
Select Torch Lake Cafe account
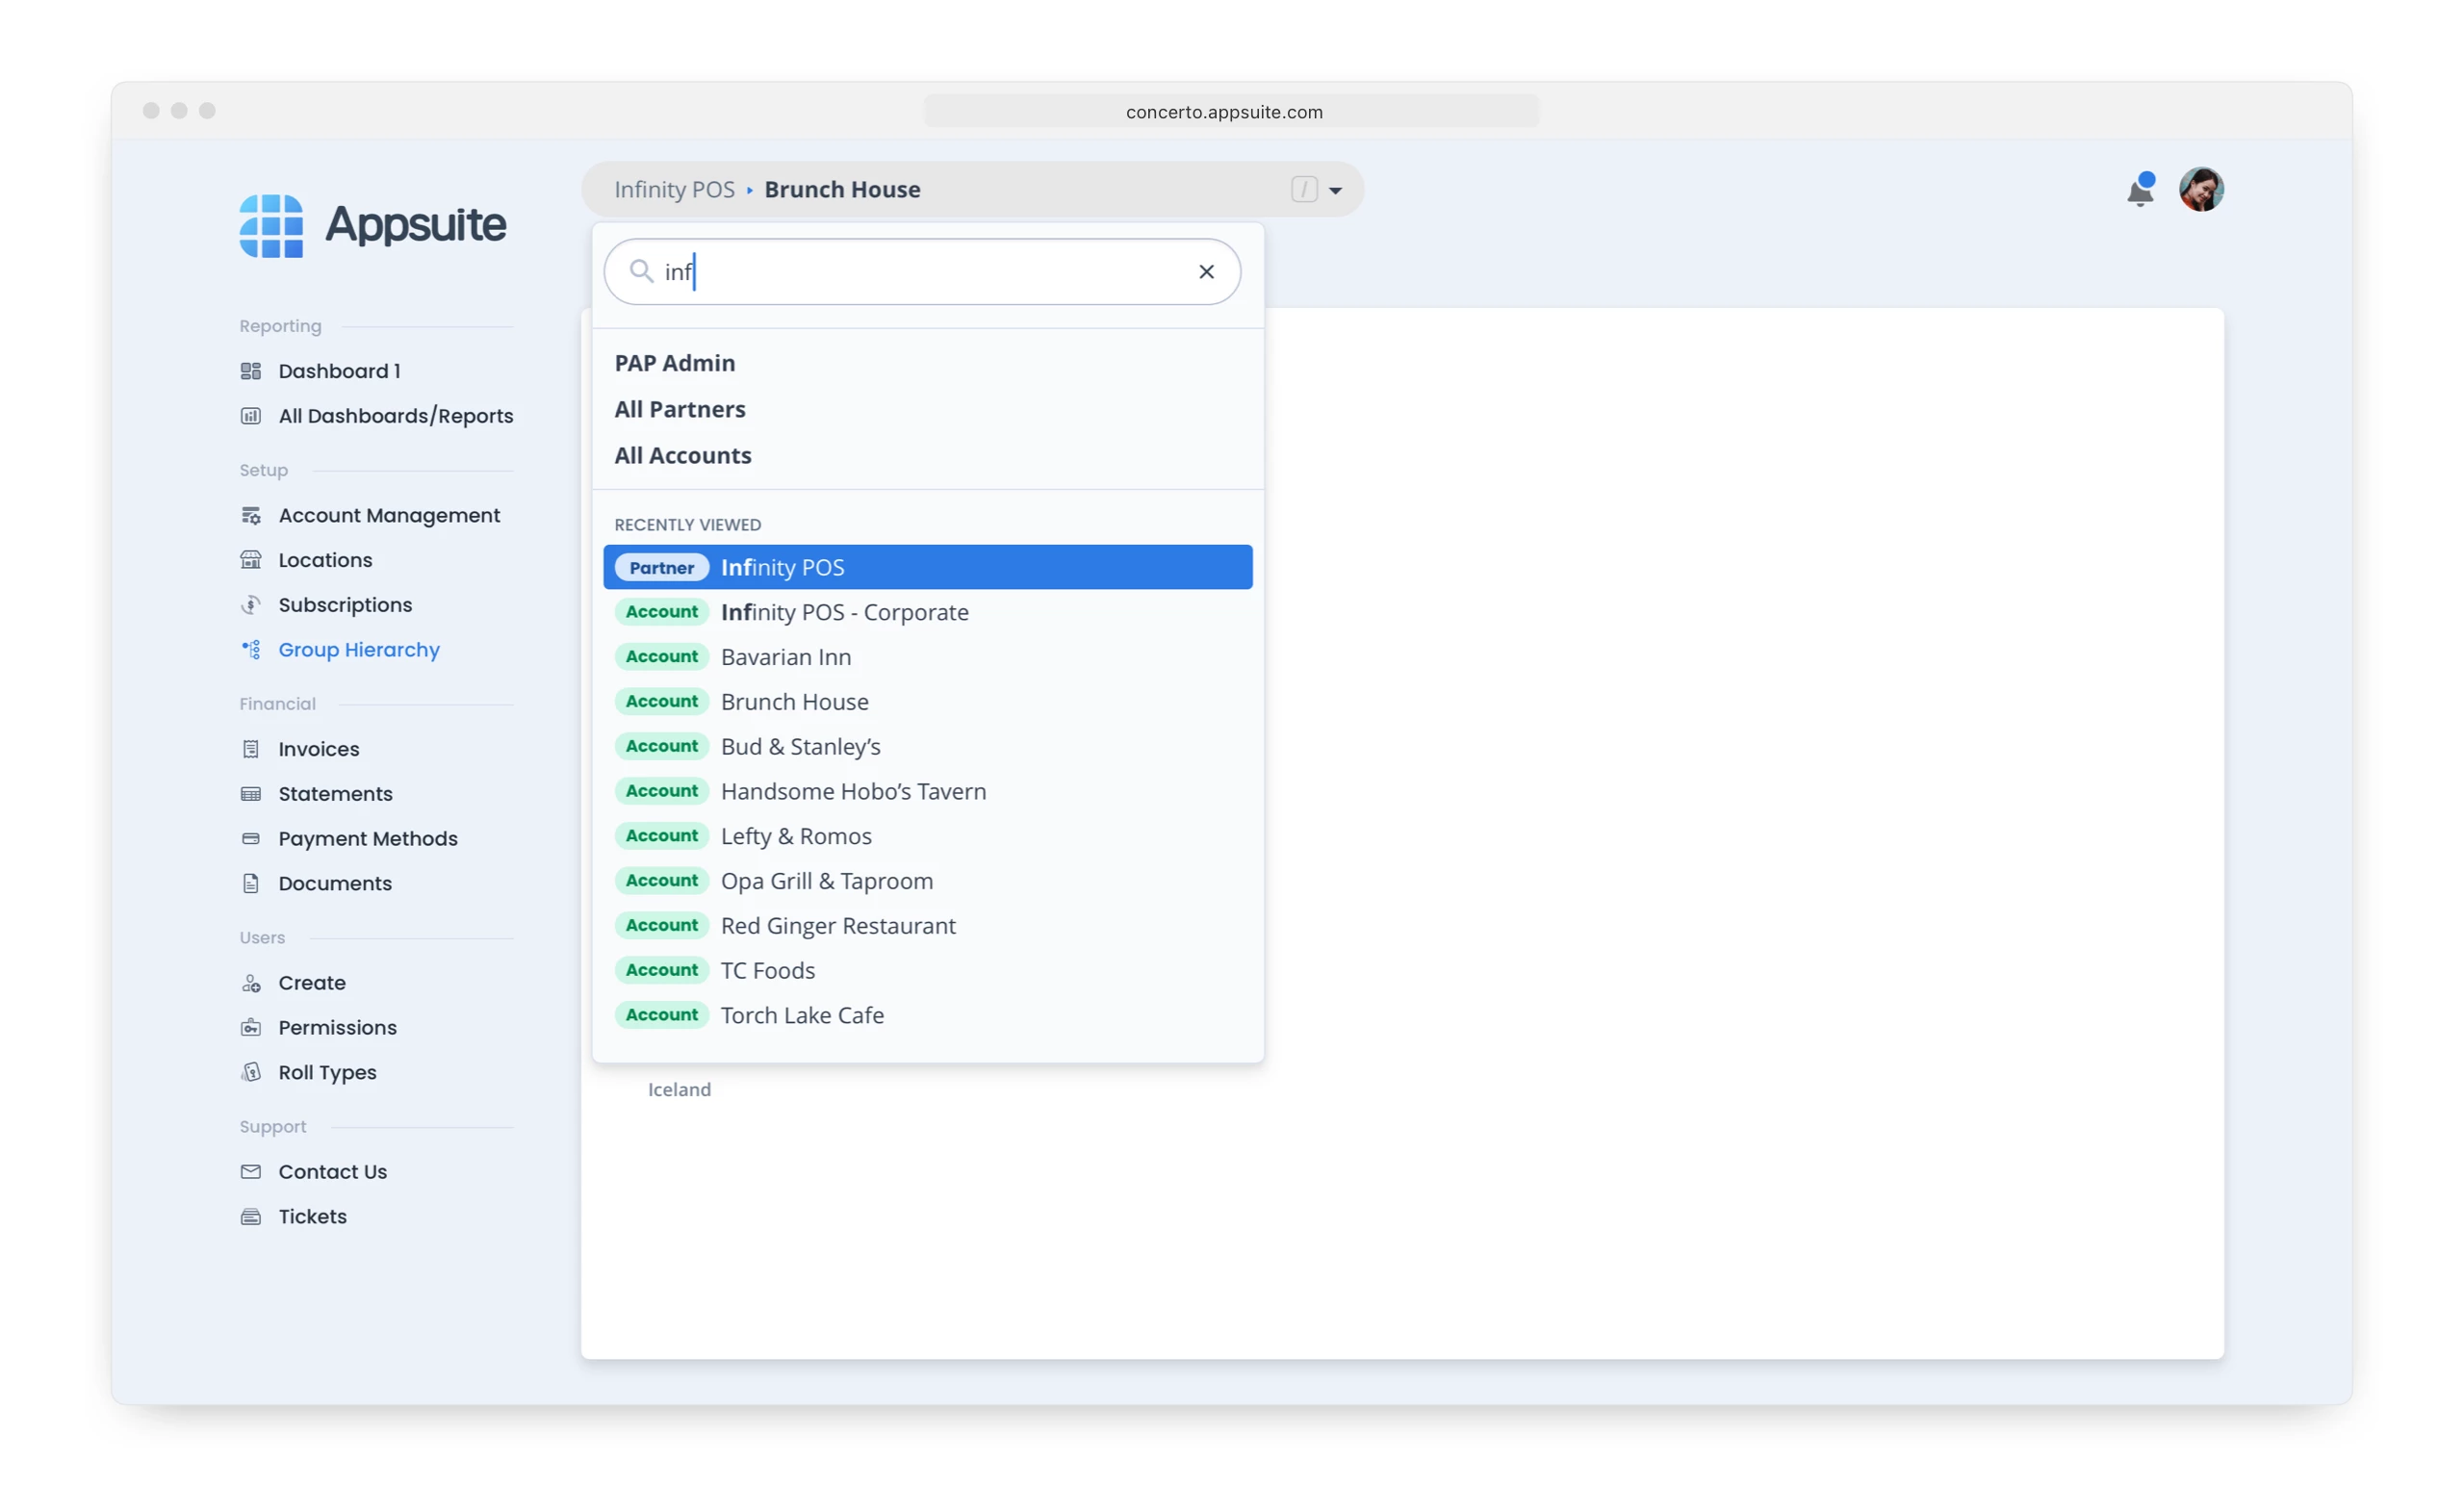pos(802,1015)
